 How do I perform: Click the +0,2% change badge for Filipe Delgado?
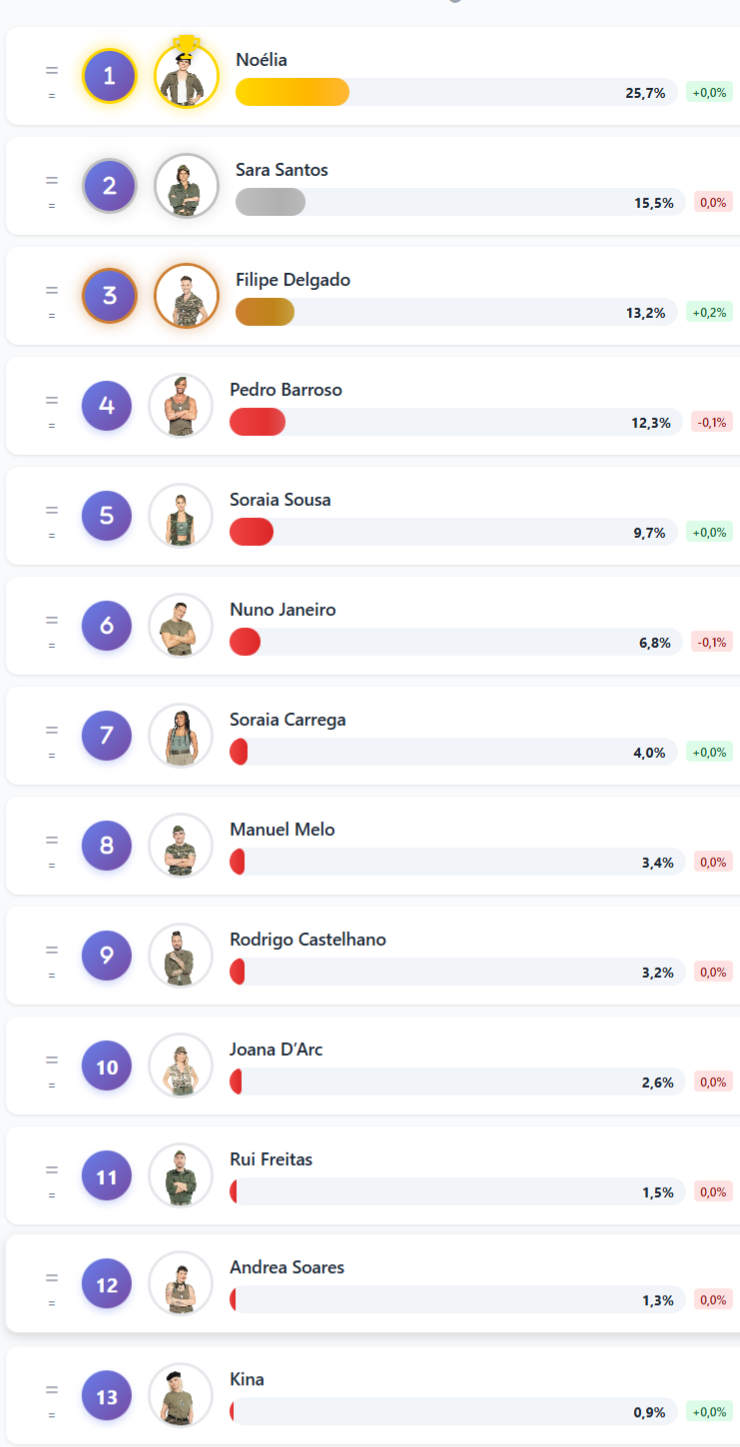click(x=711, y=312)
